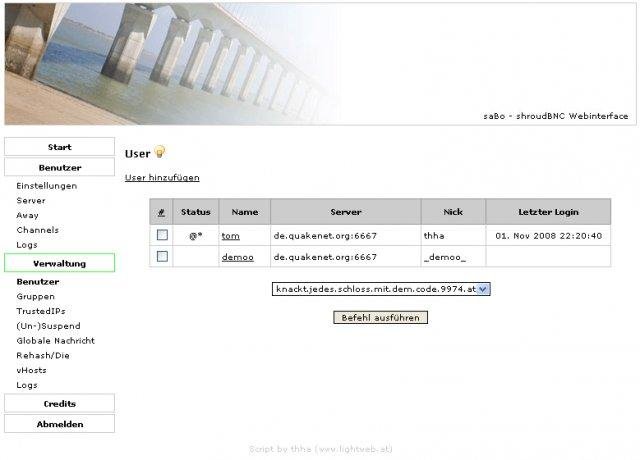
Task: Open the demoo user link
Action: point(238,257)
